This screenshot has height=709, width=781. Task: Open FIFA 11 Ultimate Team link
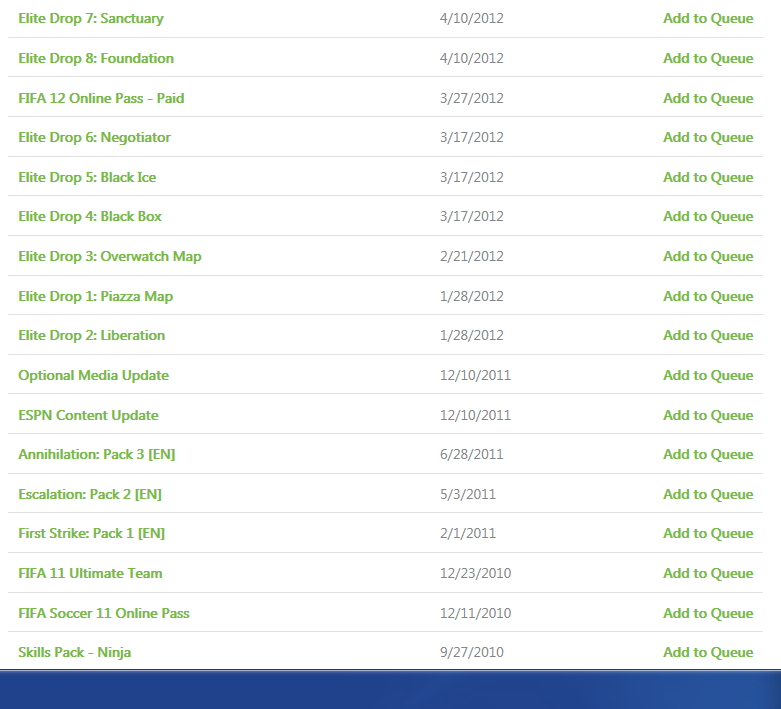(x=90, y=573)
